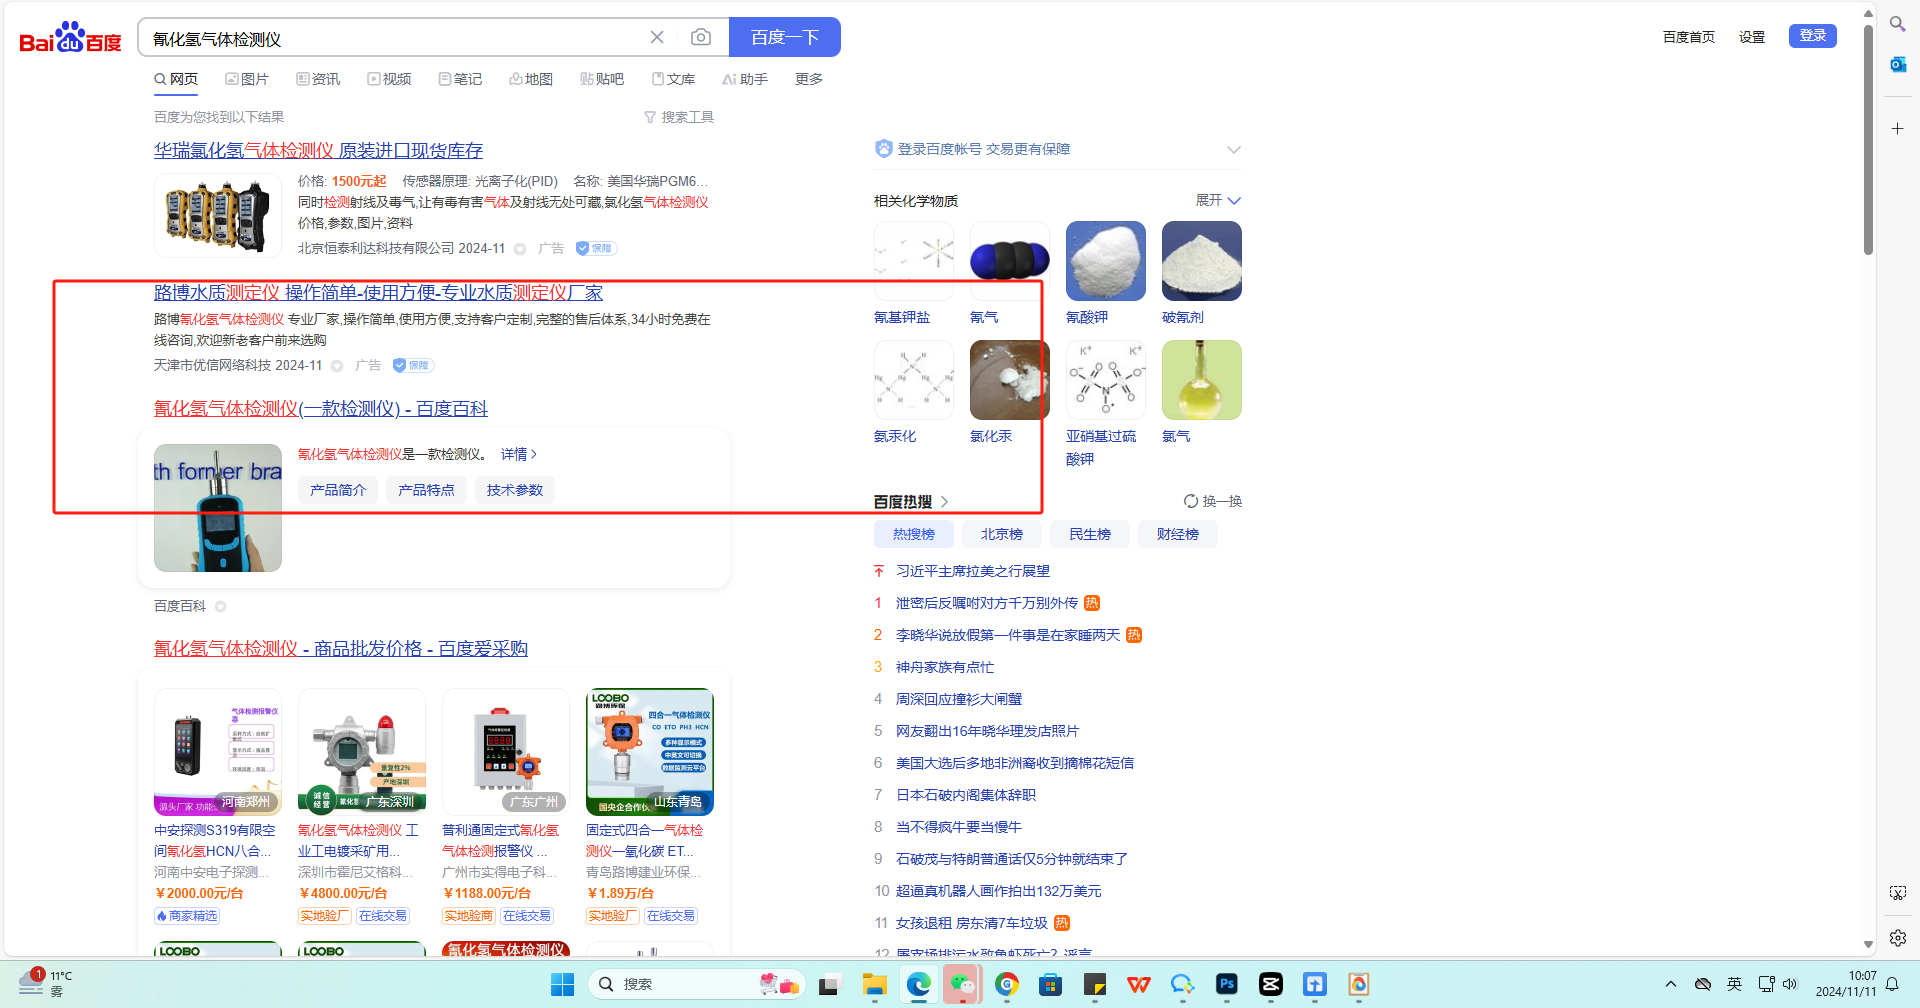Select the 民生榜 hot list tab
The image size is (1920, 1008).
(x=1090, y=534)
